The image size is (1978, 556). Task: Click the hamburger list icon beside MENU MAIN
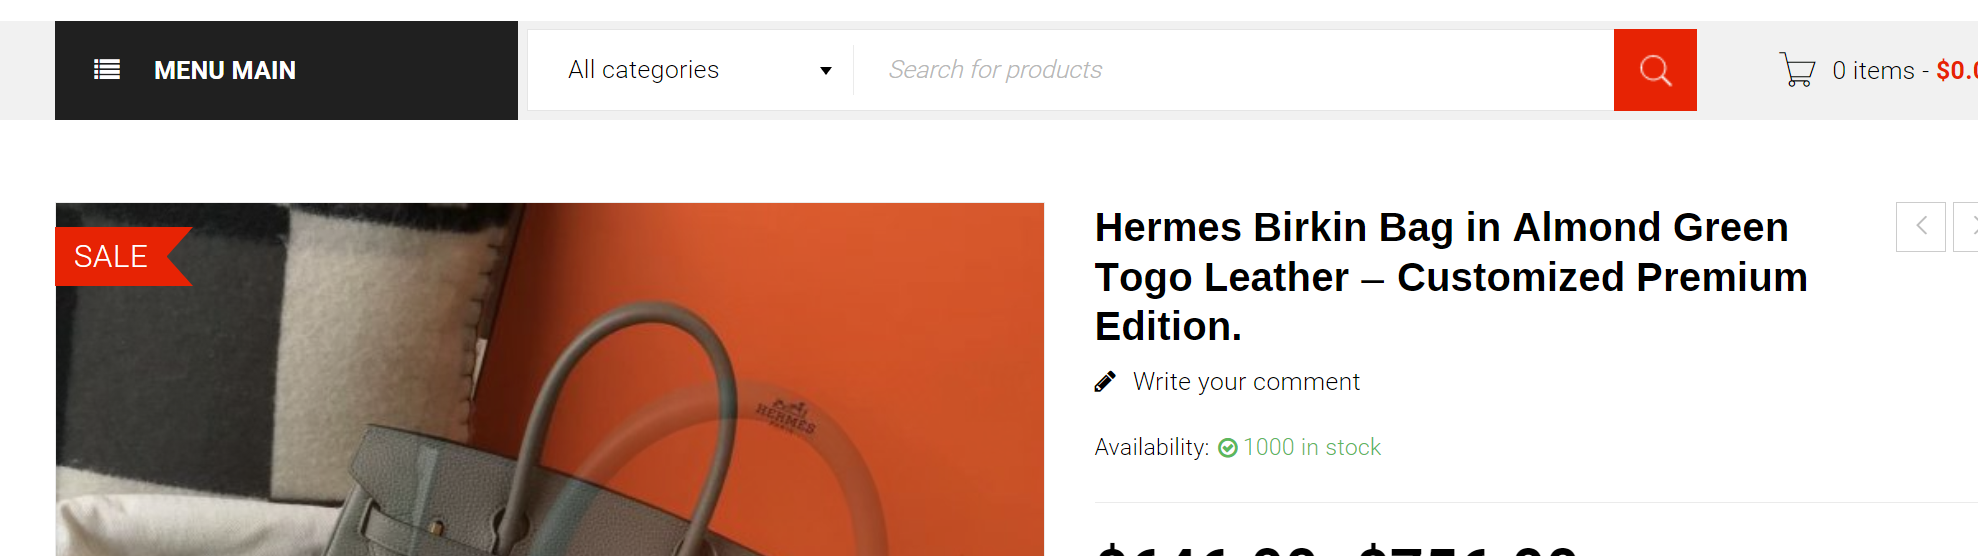point(107,70)
